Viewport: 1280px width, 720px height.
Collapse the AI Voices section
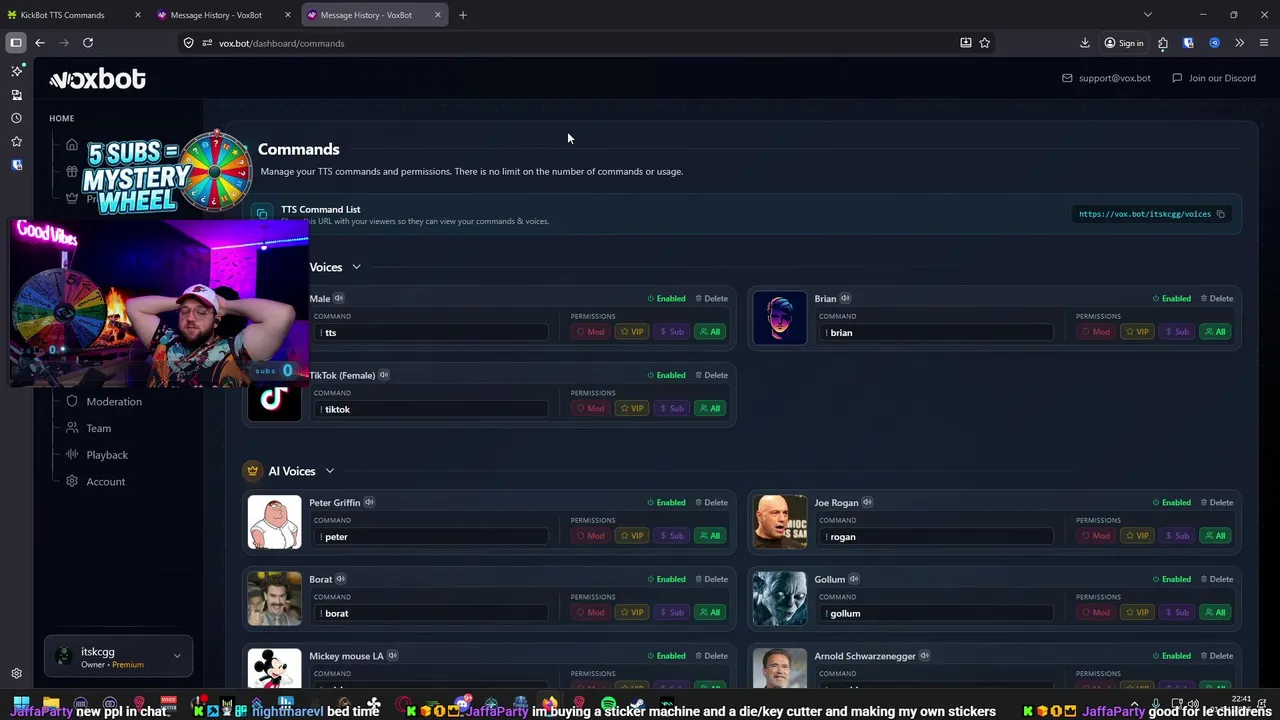coord(329,471)
